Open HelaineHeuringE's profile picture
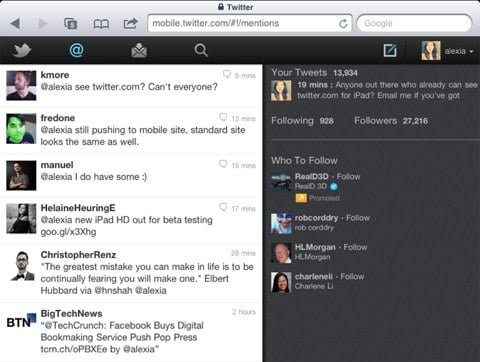The image size is (480, 362). (x=21, y=219)
